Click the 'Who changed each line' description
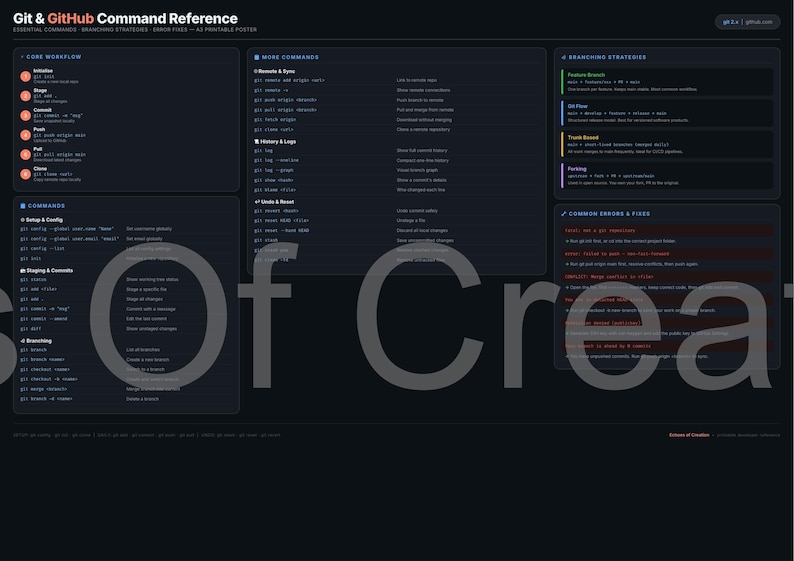The width and height of the screenshot is (794, 561). pos(421,190)
